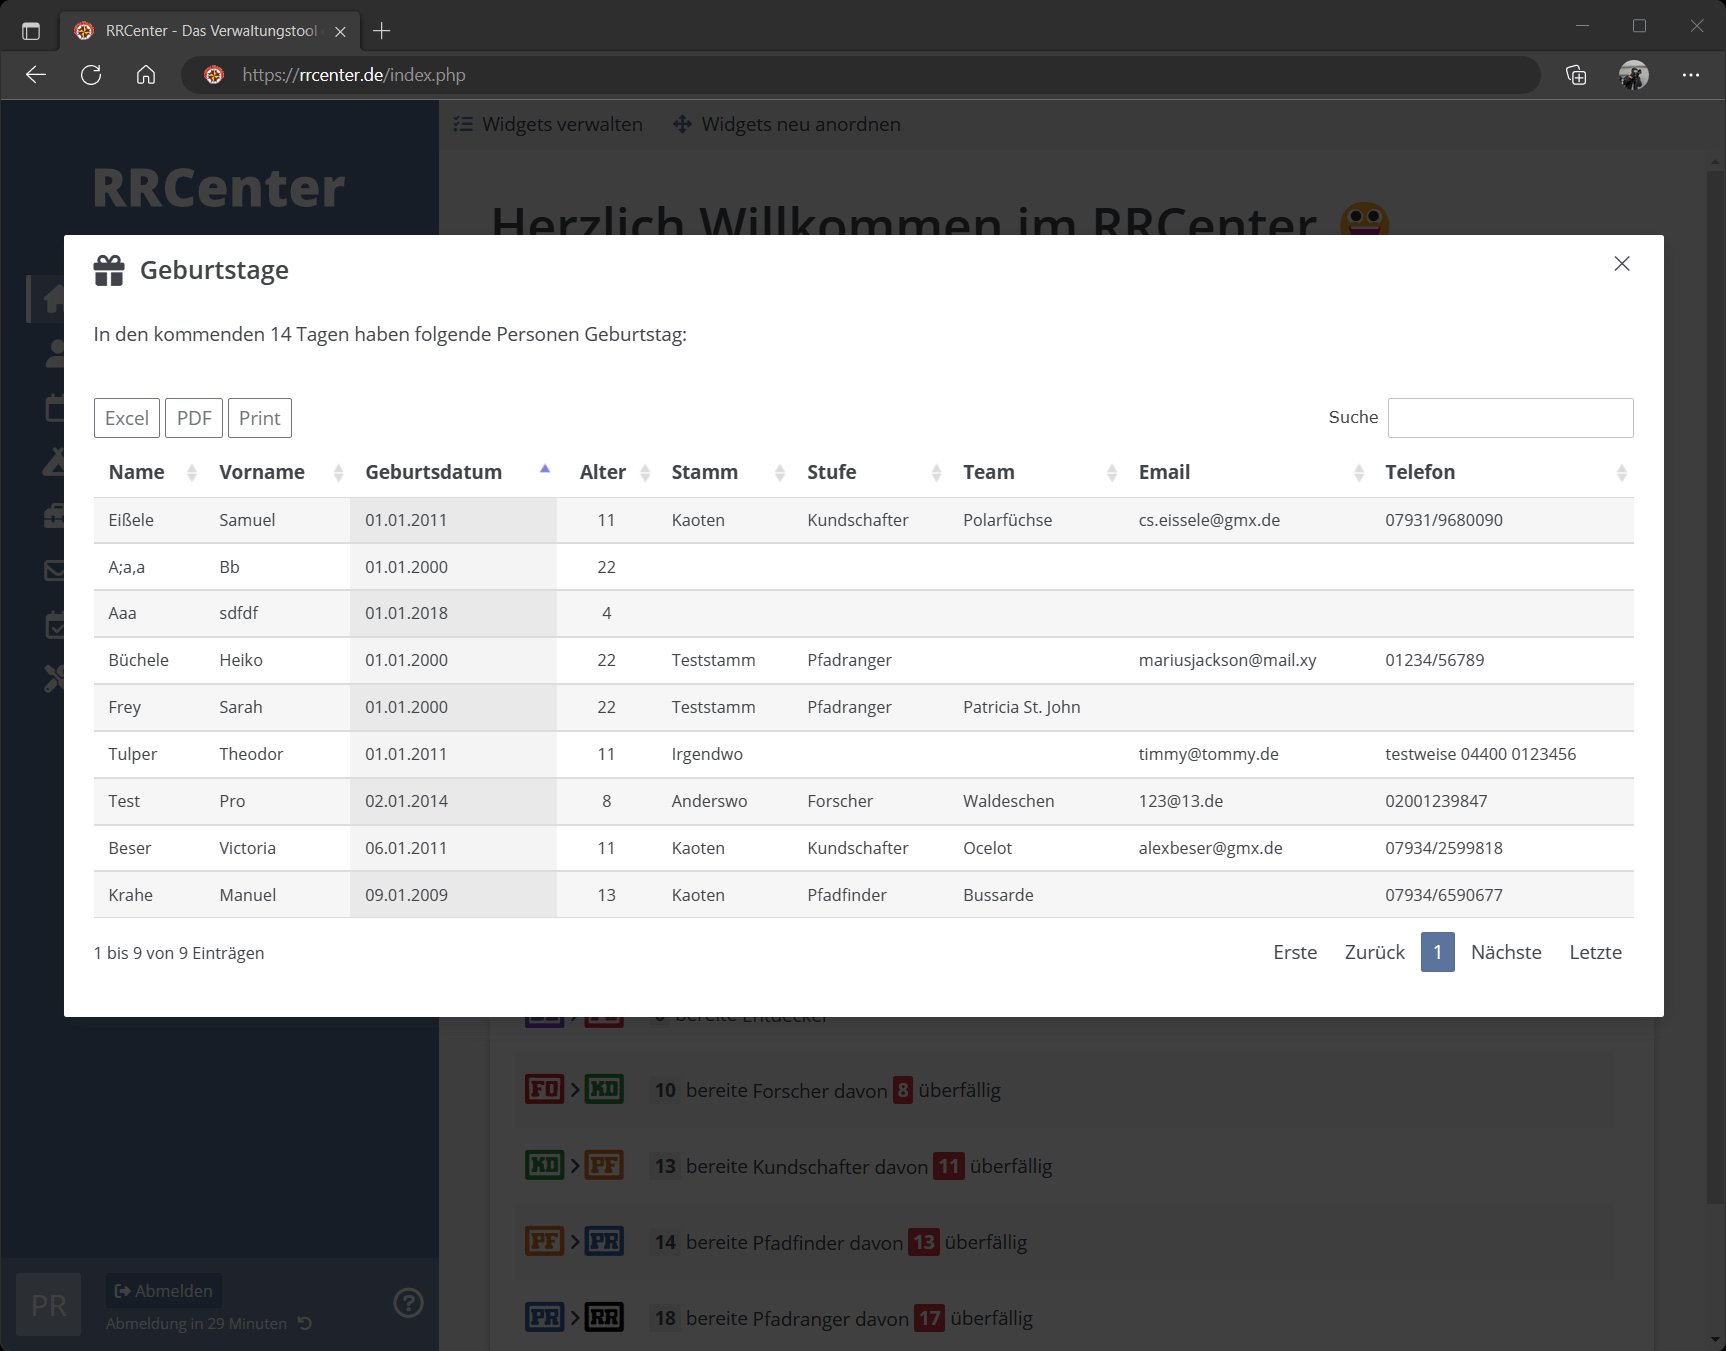Open the browser collections icon

(1576, 75)
